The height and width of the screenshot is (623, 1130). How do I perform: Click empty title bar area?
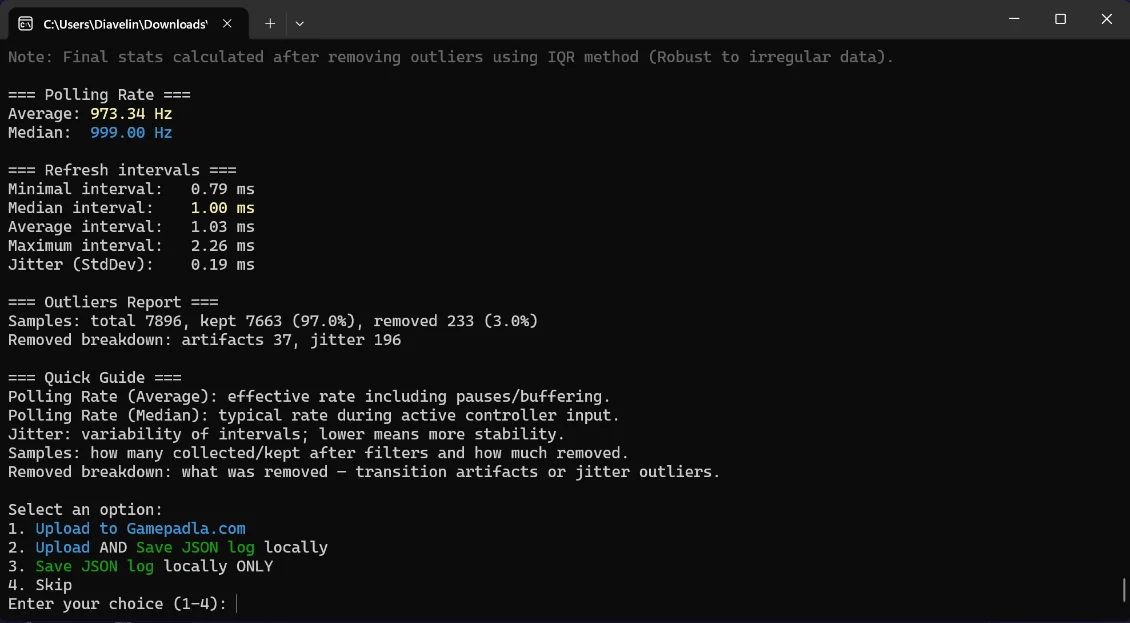point(649,19)
